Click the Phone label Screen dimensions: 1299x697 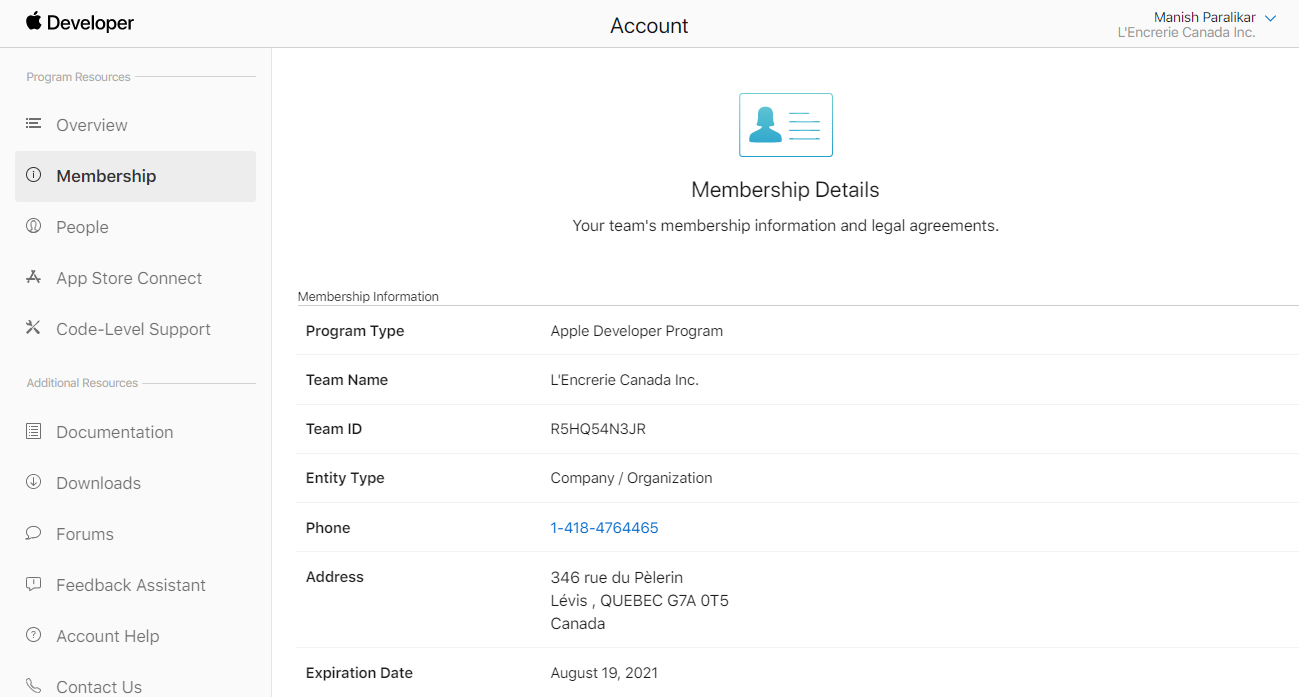click(328, 528)
